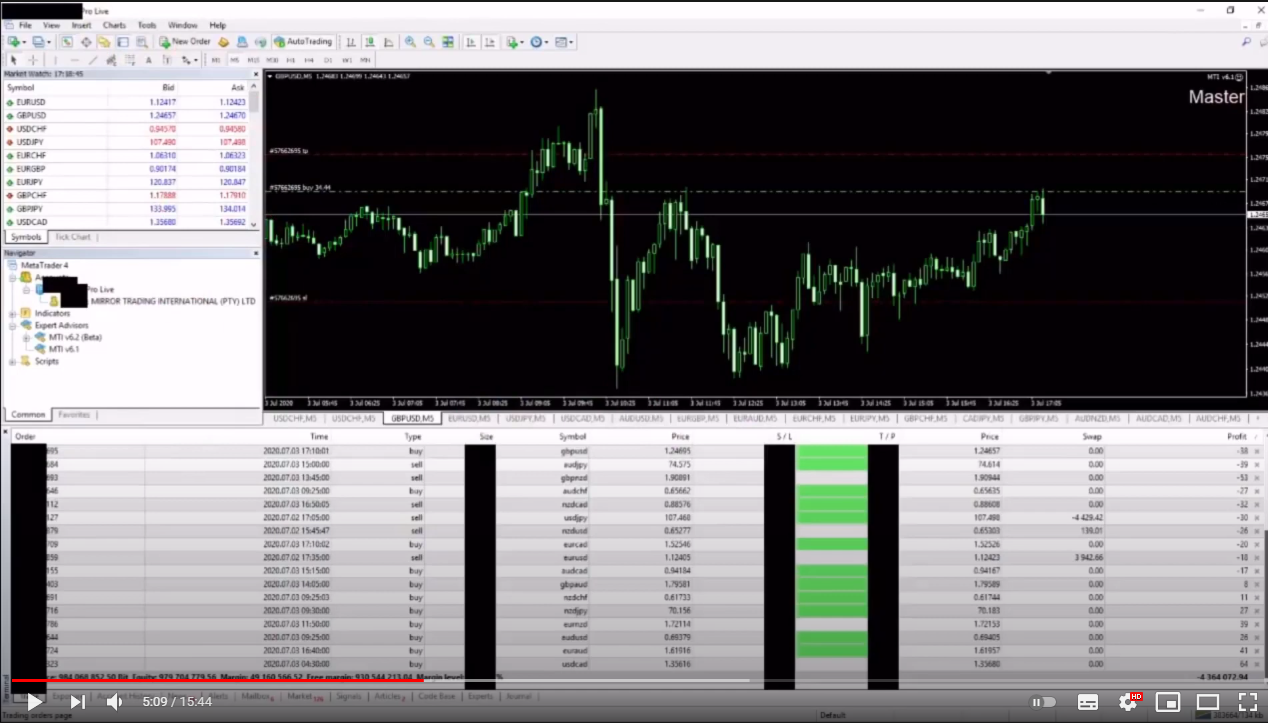Open the Charts menu
The height and width of the screenshot is (723, 1268).
point(114,25)
